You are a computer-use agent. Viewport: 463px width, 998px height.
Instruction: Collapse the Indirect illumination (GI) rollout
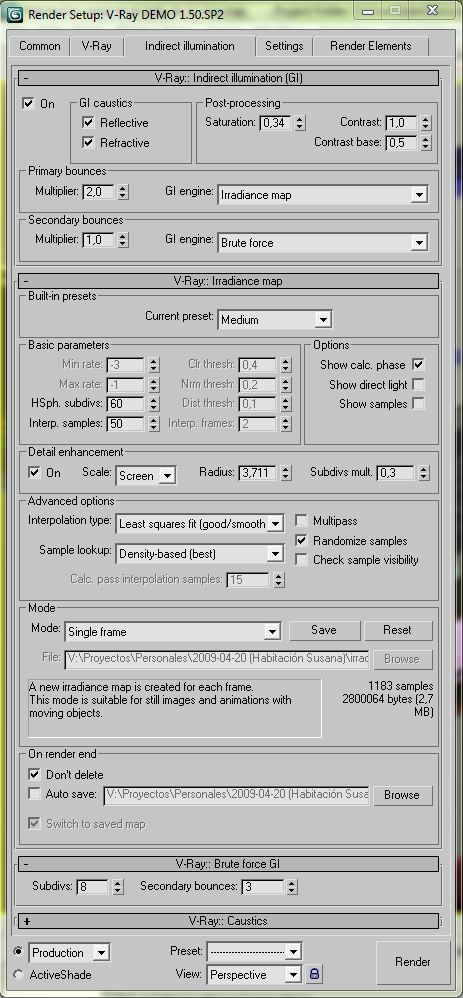[x=229, y=78]
